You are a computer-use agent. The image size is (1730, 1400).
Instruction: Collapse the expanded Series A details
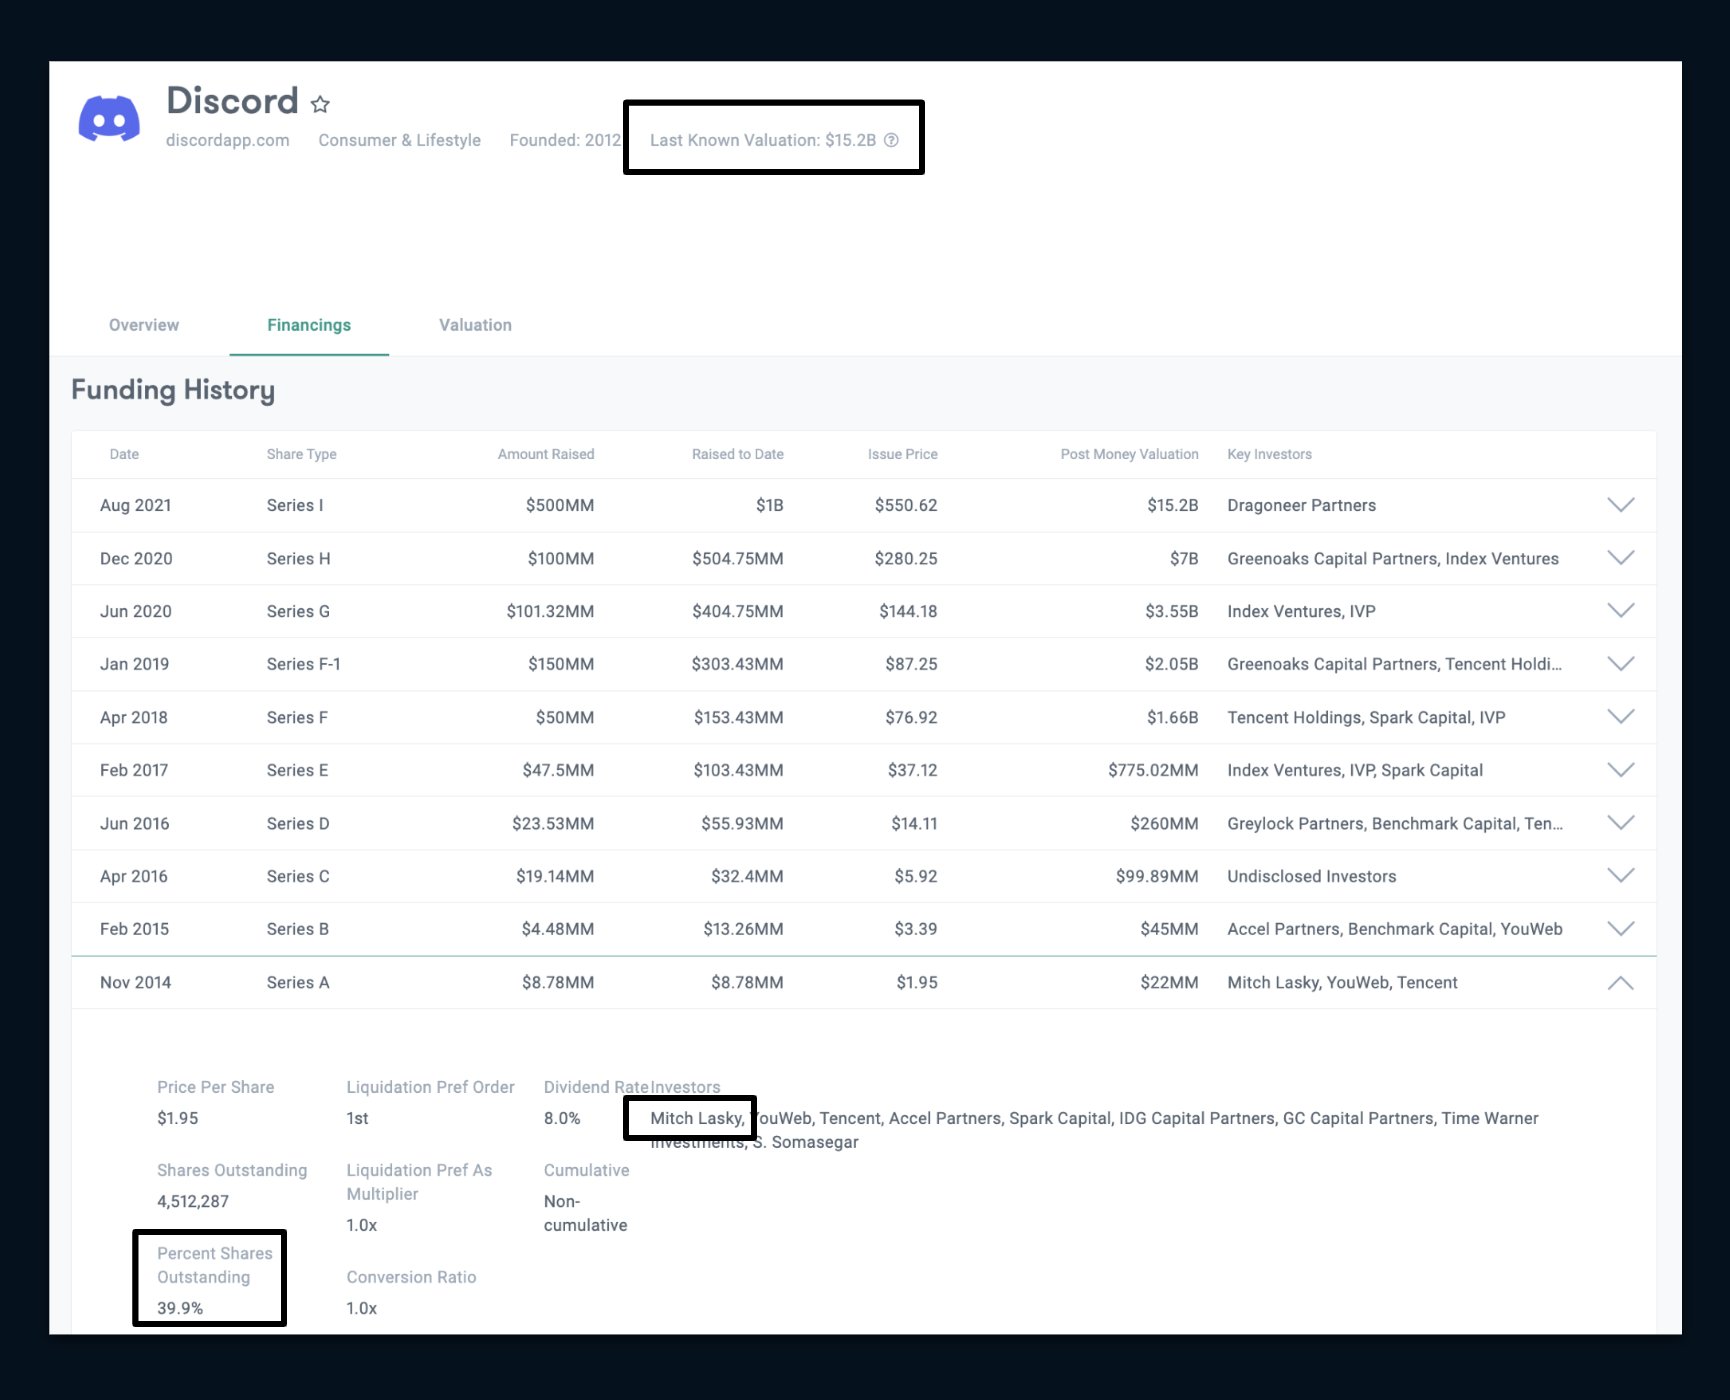coord(1620,982)
